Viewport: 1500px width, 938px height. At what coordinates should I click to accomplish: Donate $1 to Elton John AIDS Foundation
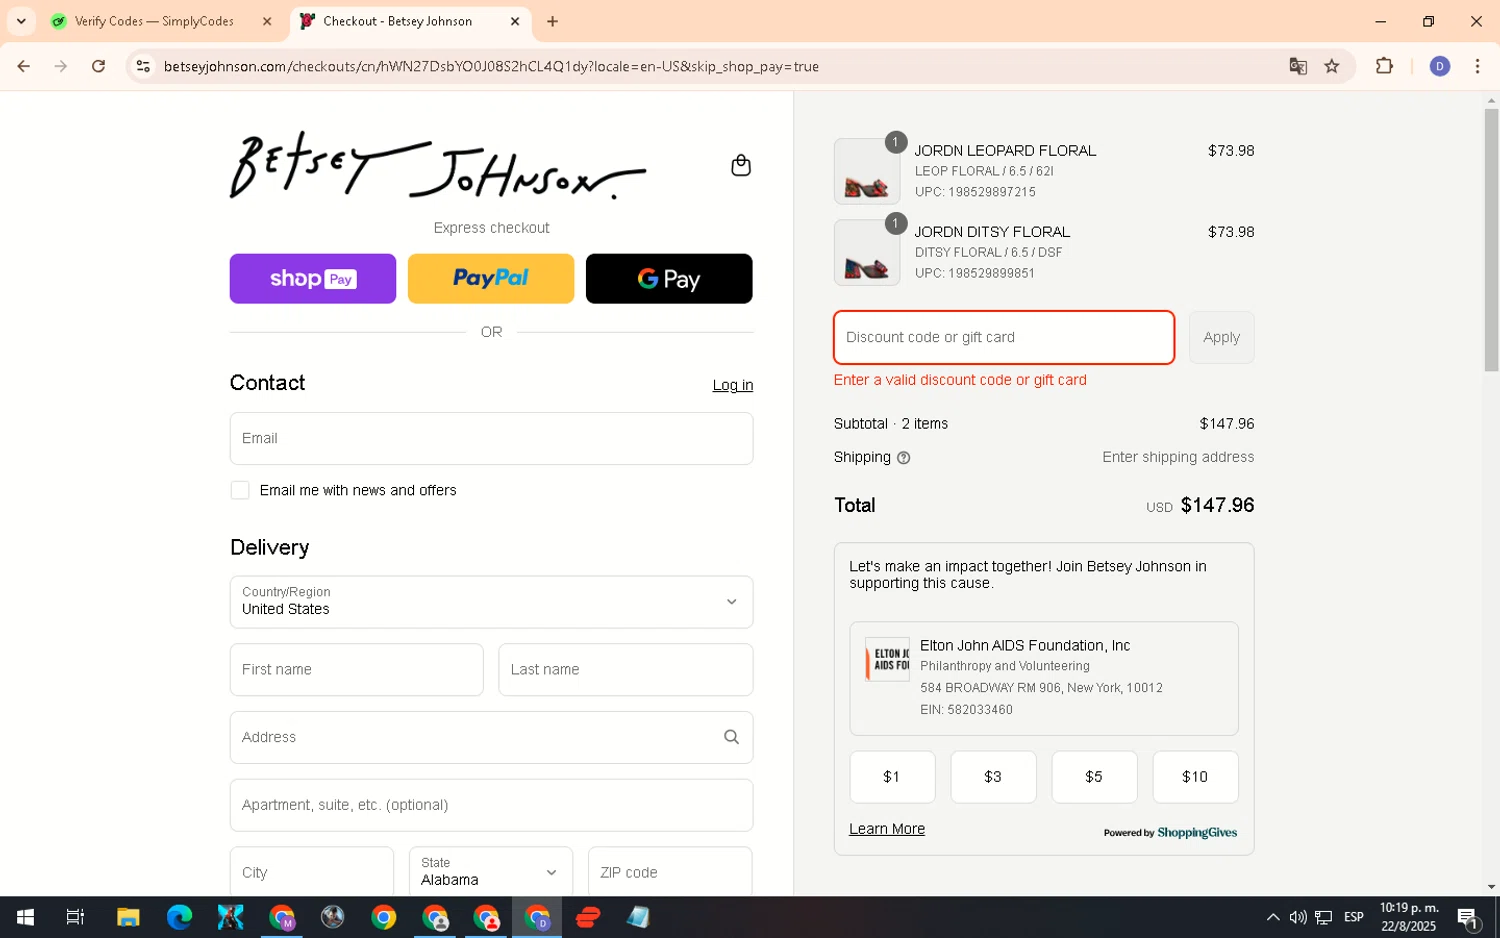[x=892, y=777]
